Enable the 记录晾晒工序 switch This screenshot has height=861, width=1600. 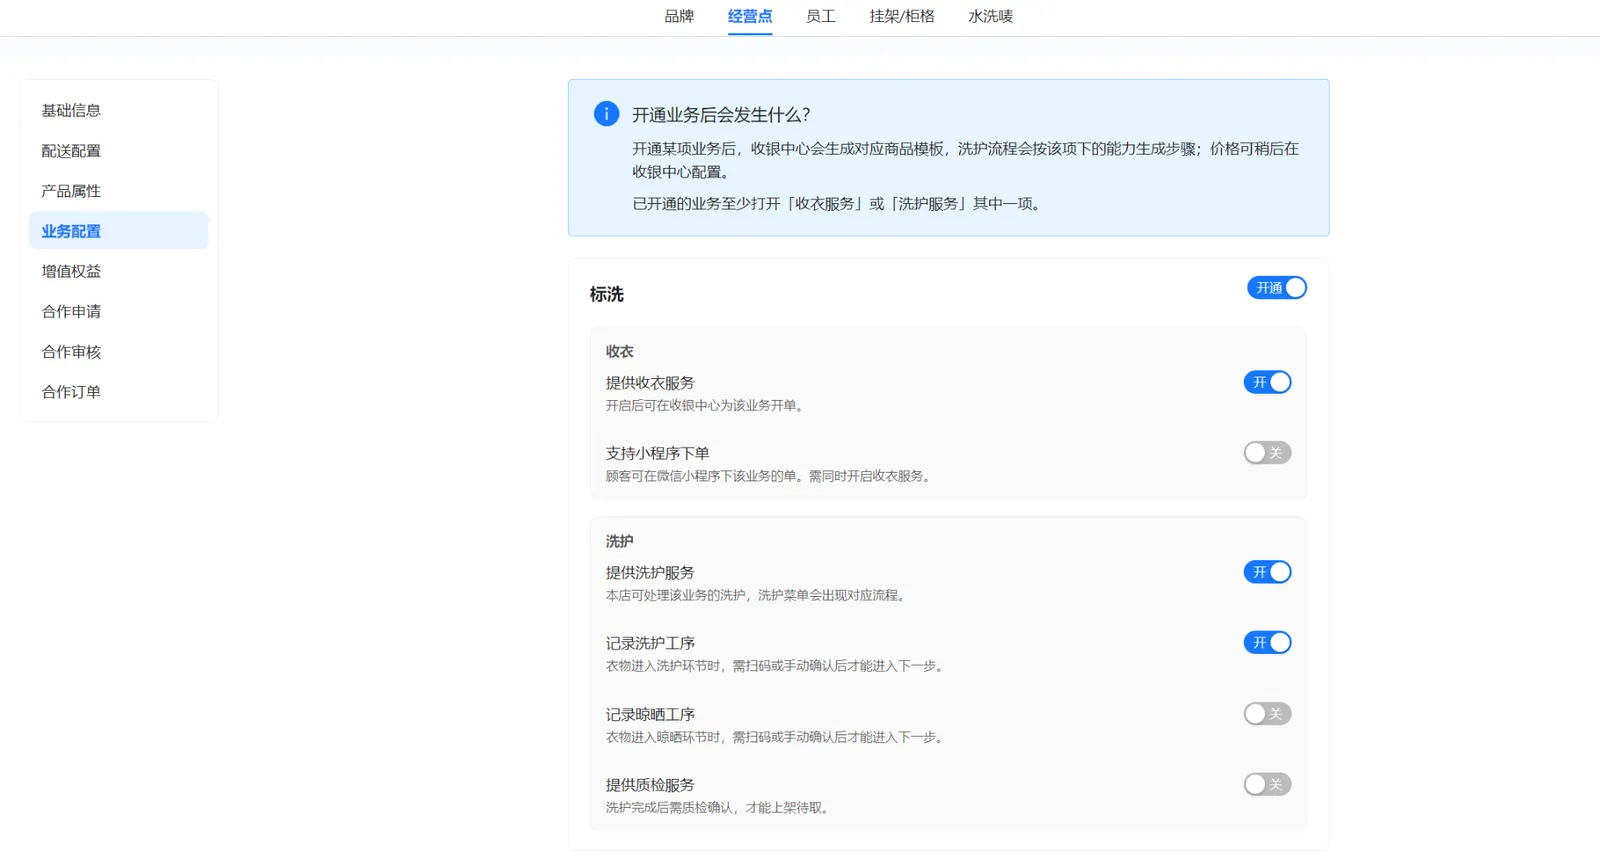click(1267, 714)
